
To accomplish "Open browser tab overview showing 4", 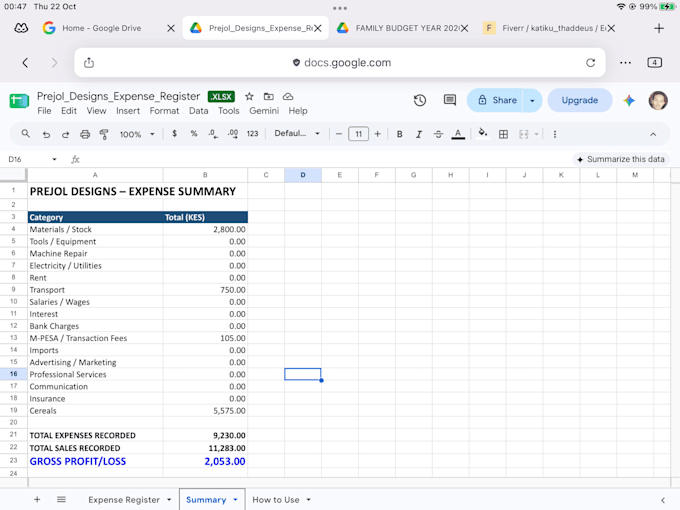I will (654, 62).
